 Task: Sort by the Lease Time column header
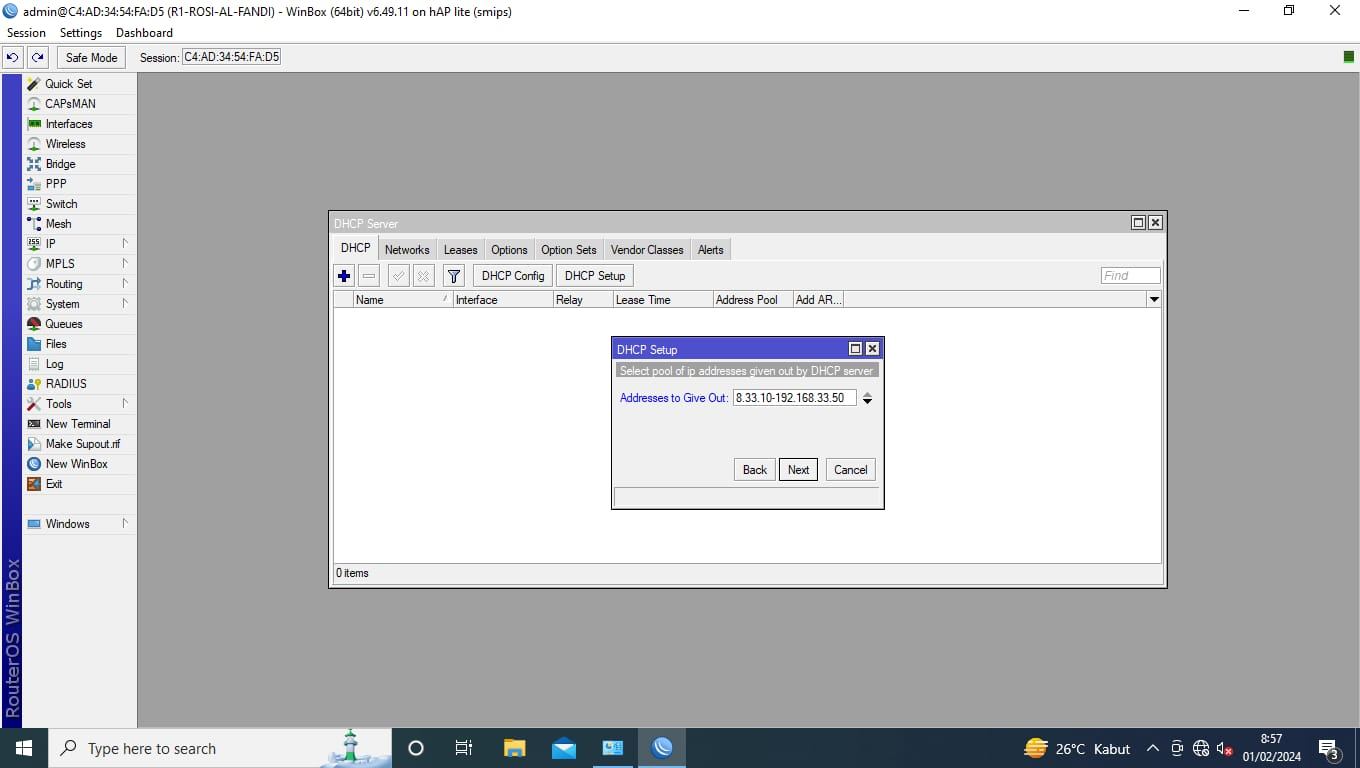click(x=662, y=300)
